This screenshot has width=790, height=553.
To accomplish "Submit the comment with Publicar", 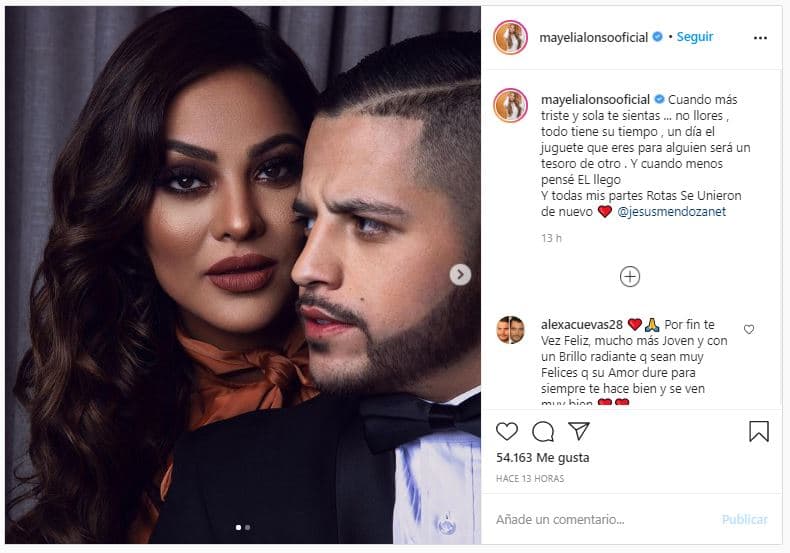I will coord(745,520).
